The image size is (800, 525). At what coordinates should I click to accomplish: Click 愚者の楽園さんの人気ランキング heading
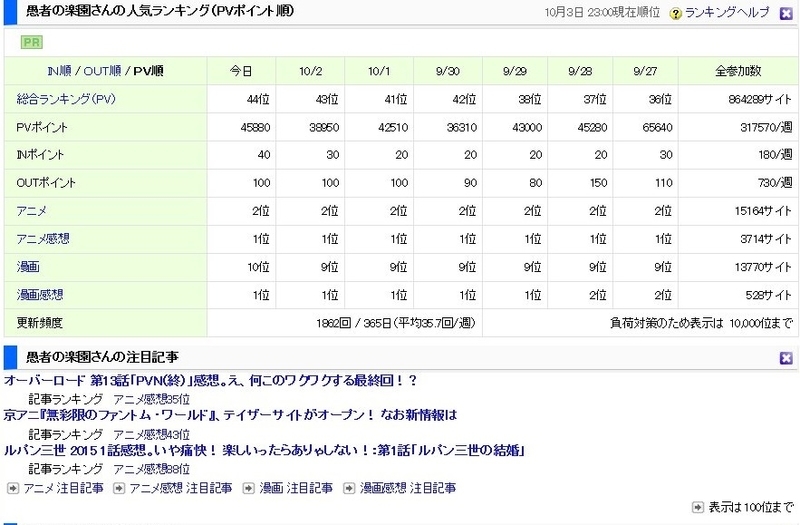coord(160,11)
